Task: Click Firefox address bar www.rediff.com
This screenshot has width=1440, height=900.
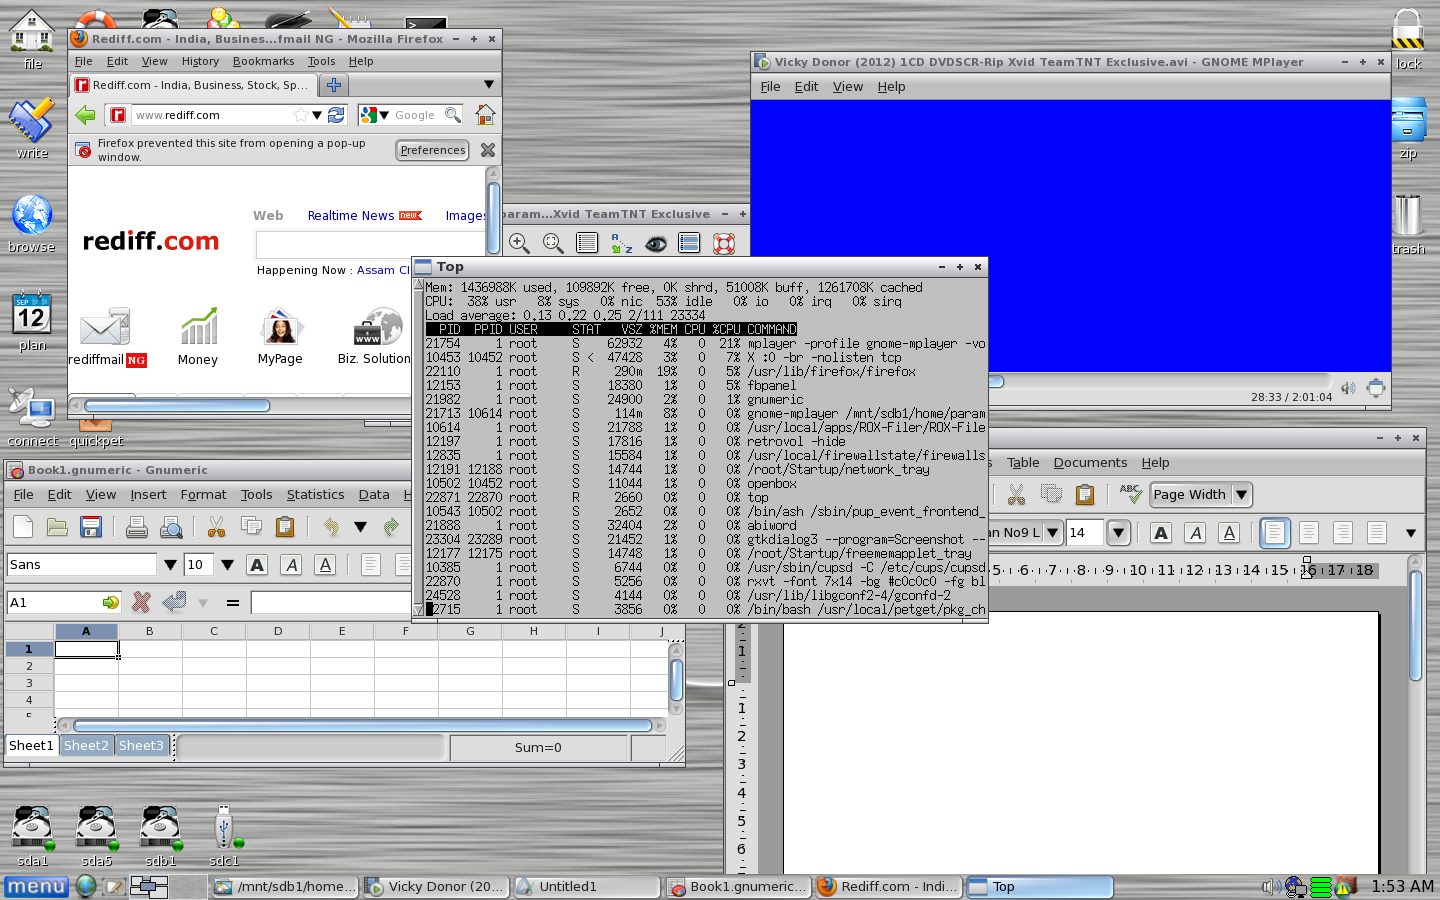Action: tap(210, 115)
